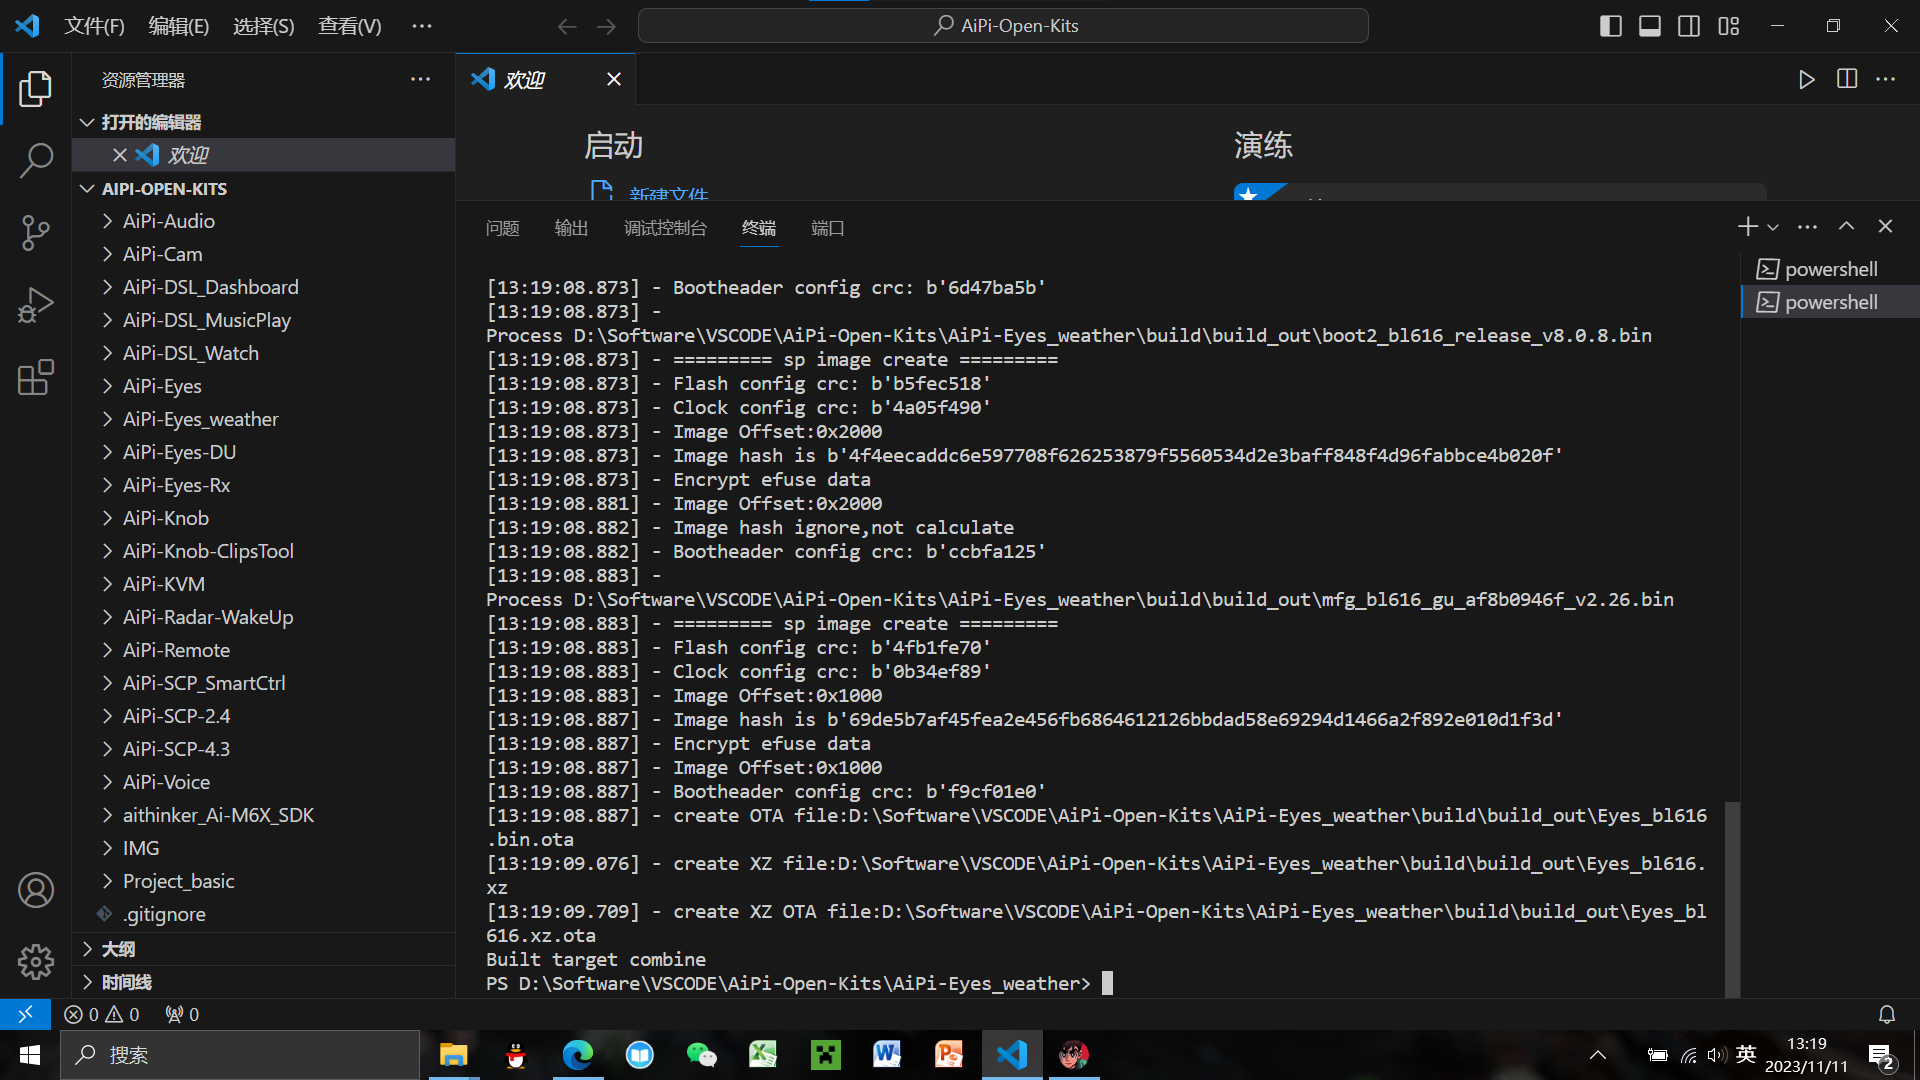The height and width of the screenshot is (1080, 1920).
Task: Click the 新建文件 link on welcome page
Action: [668, 193]
